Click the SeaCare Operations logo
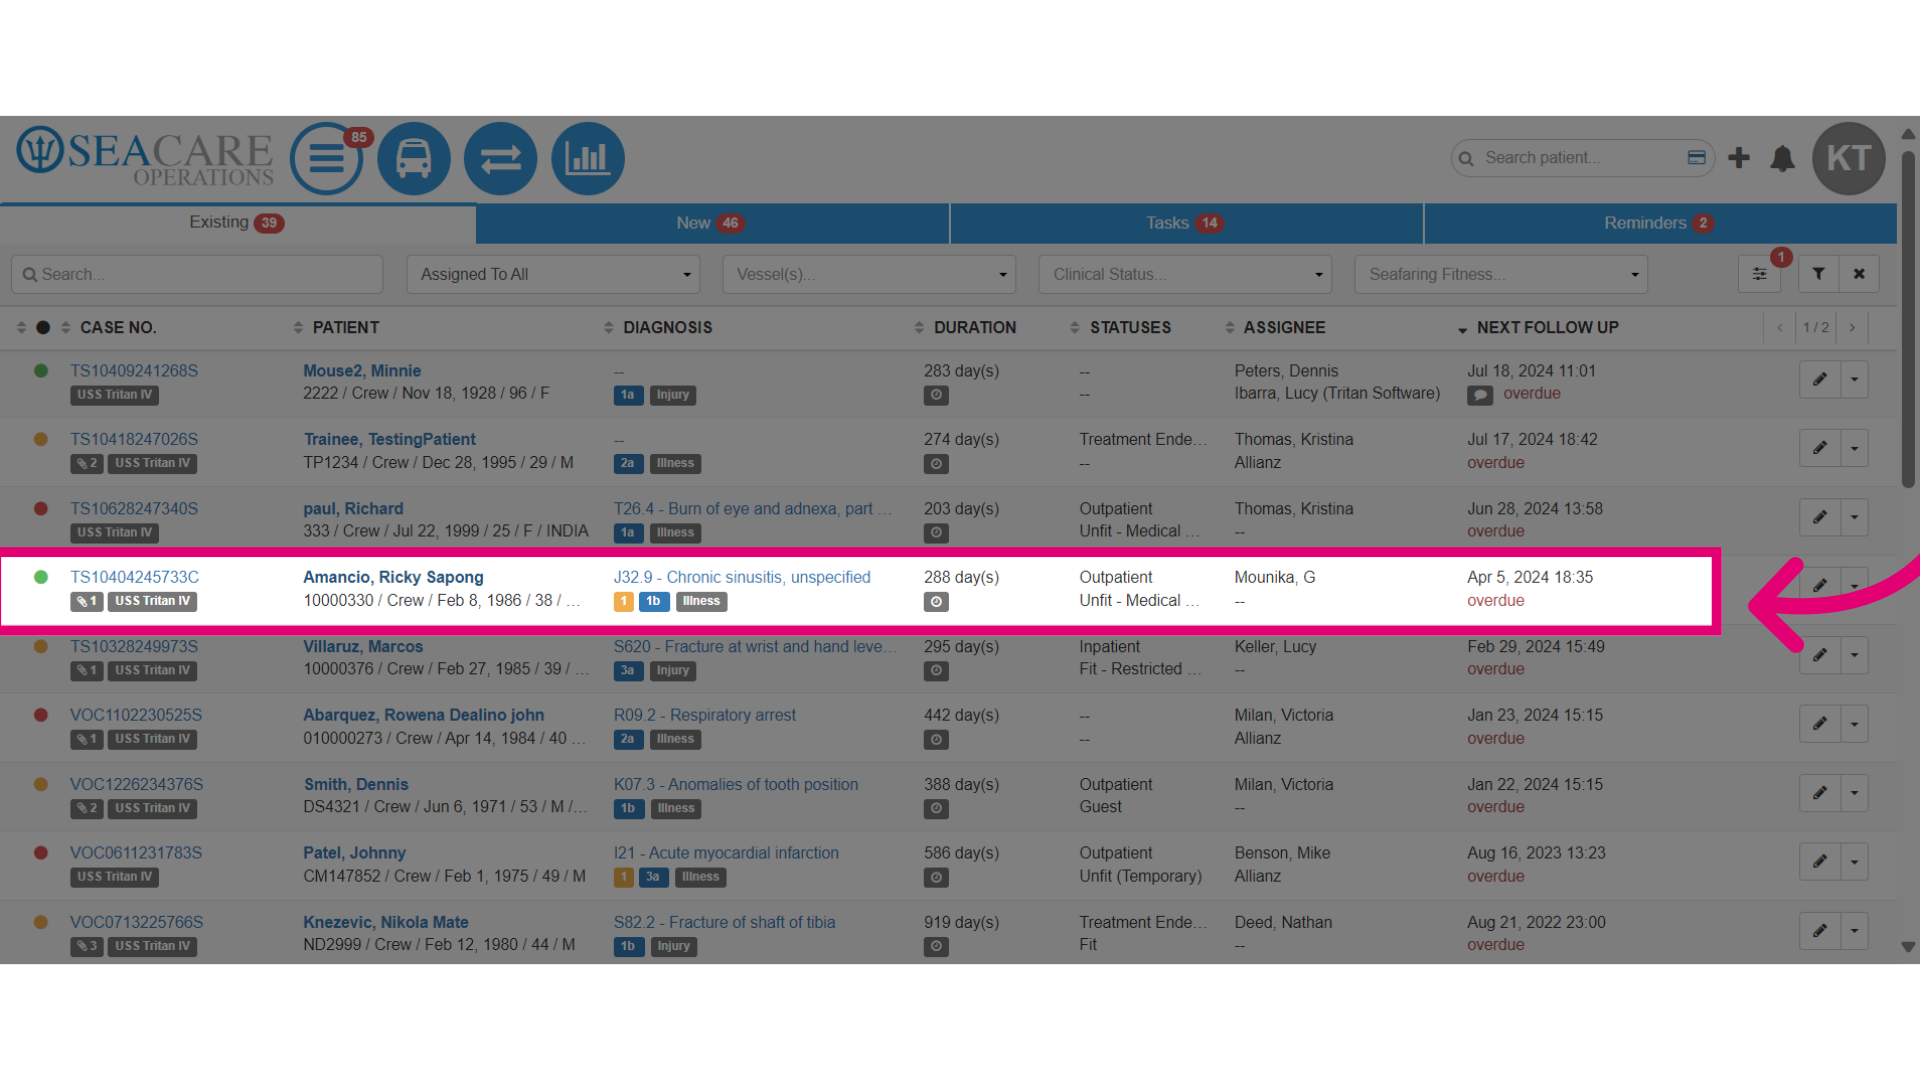This screenshot has height=1080, width=1920. (x=144, y=157)
